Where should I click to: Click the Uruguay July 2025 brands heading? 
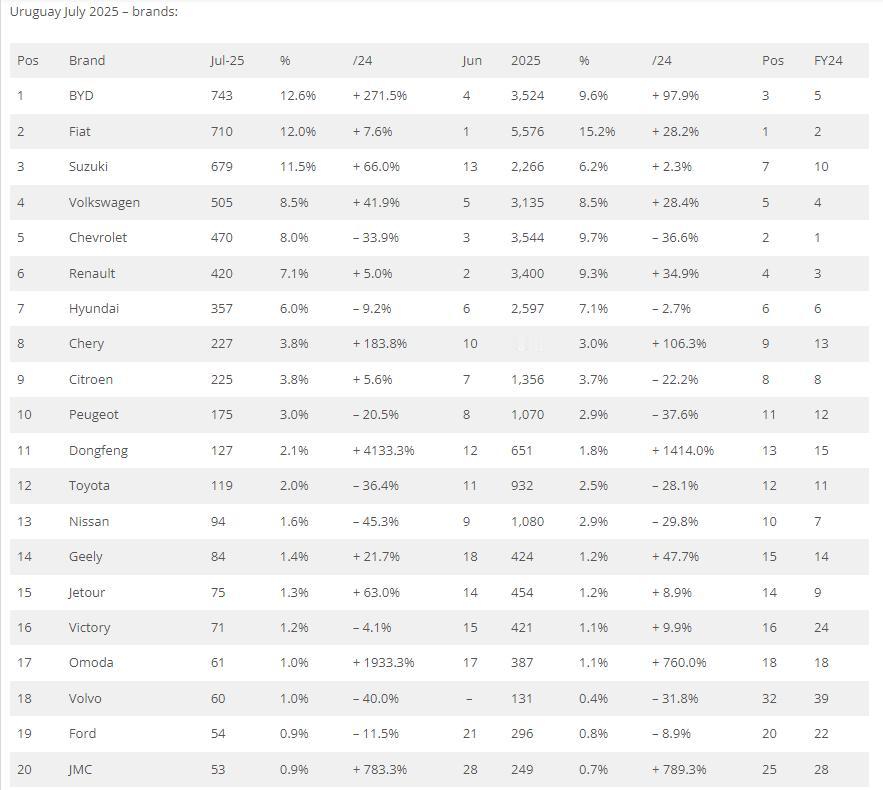[x=93, y=11]
